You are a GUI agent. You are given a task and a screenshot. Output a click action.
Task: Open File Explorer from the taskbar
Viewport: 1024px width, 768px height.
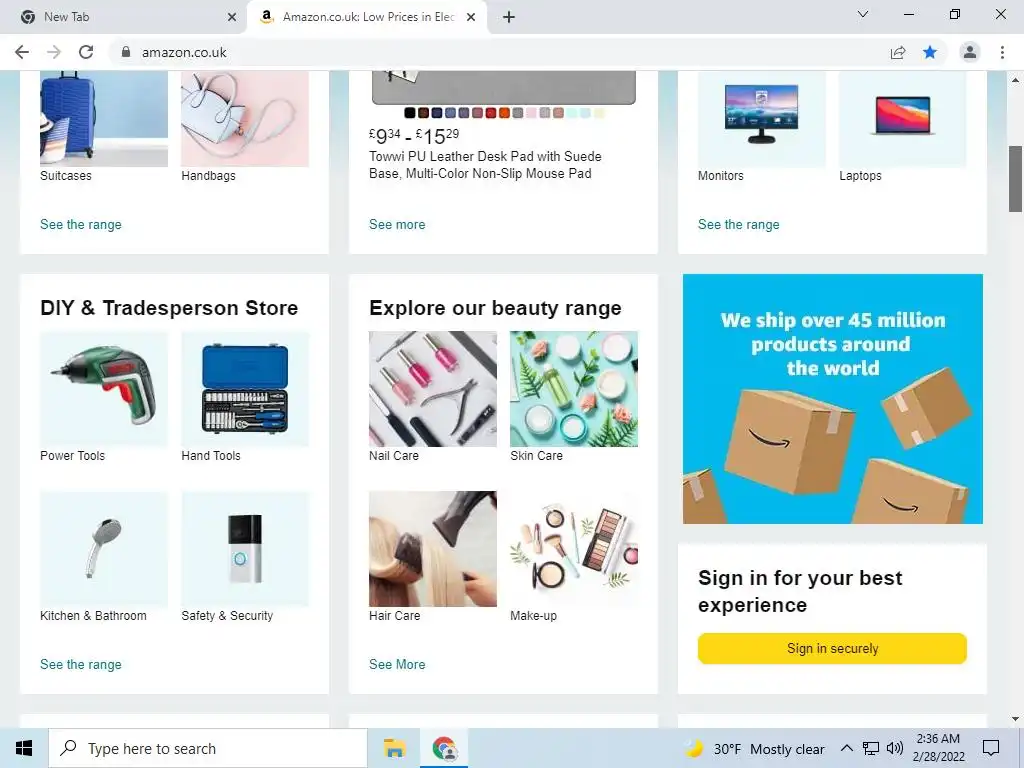coord(394,748)
